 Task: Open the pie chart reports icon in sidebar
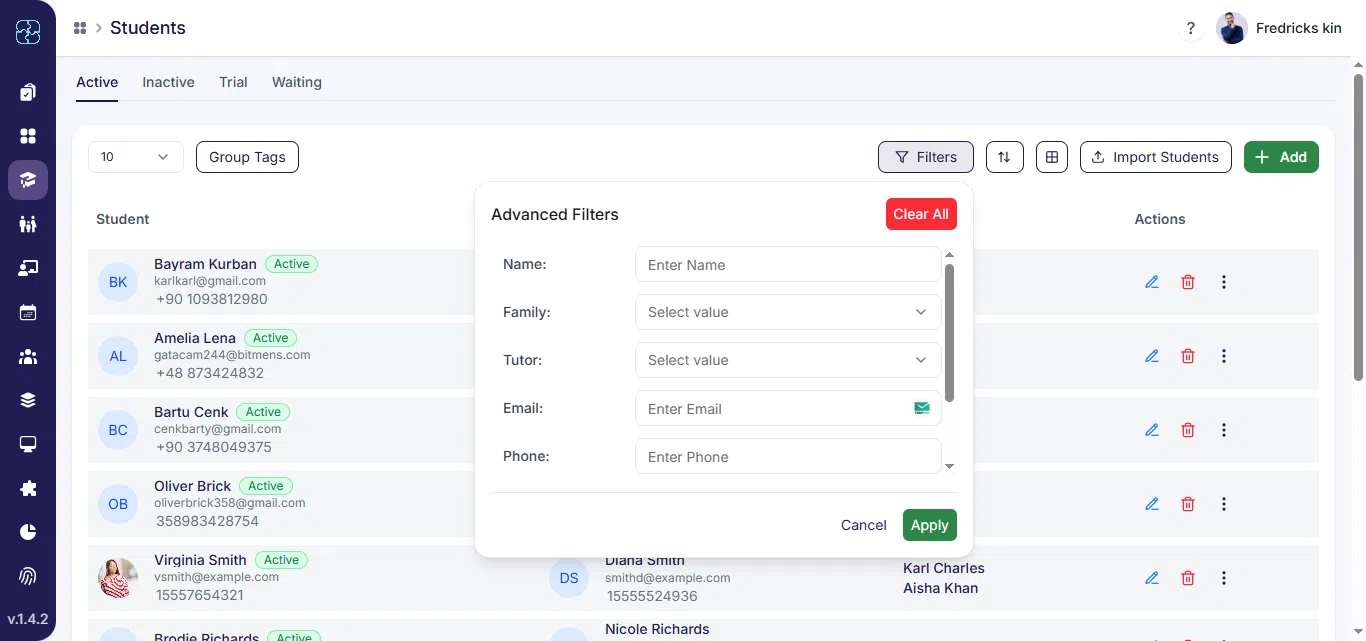[x=28, y=532]
